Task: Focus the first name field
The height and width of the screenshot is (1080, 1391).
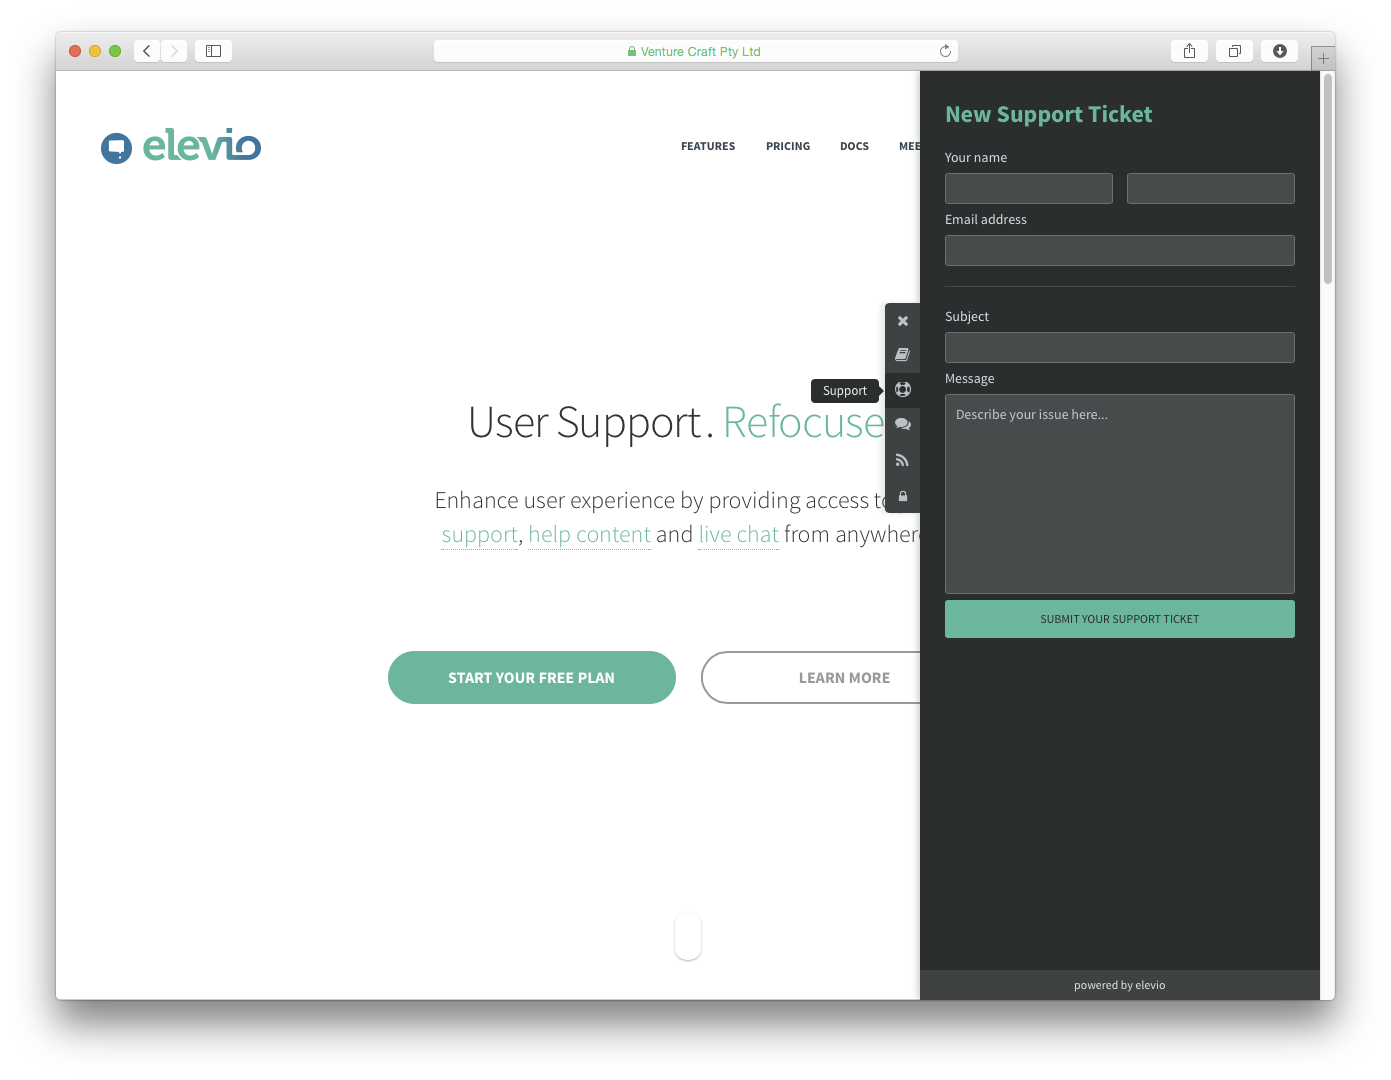Action: [1029, 188]
